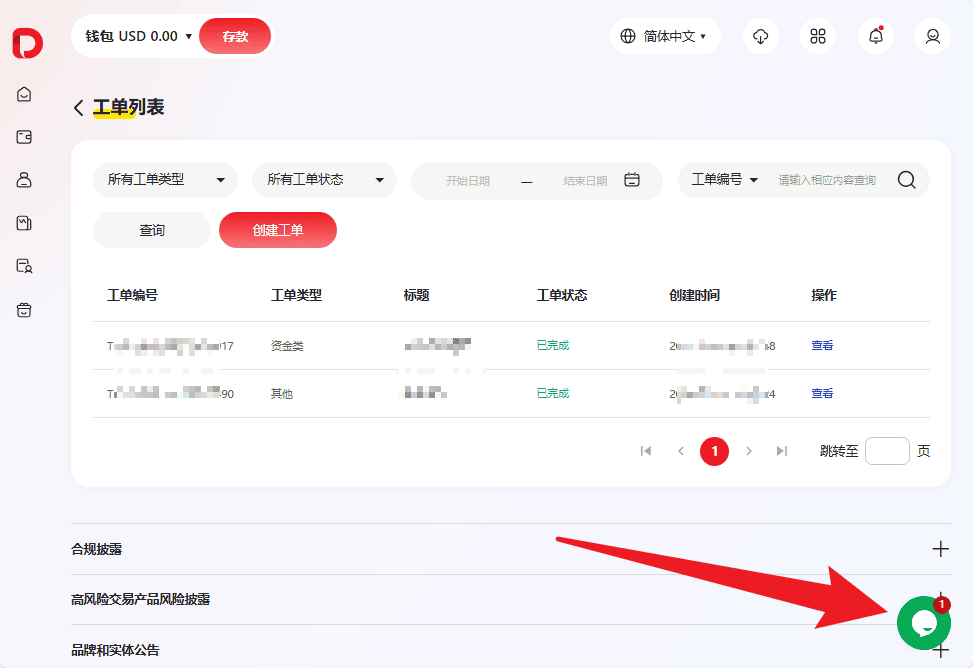Open the four-square apps grid icon
The image size is (973, 668).
point(818,36)
